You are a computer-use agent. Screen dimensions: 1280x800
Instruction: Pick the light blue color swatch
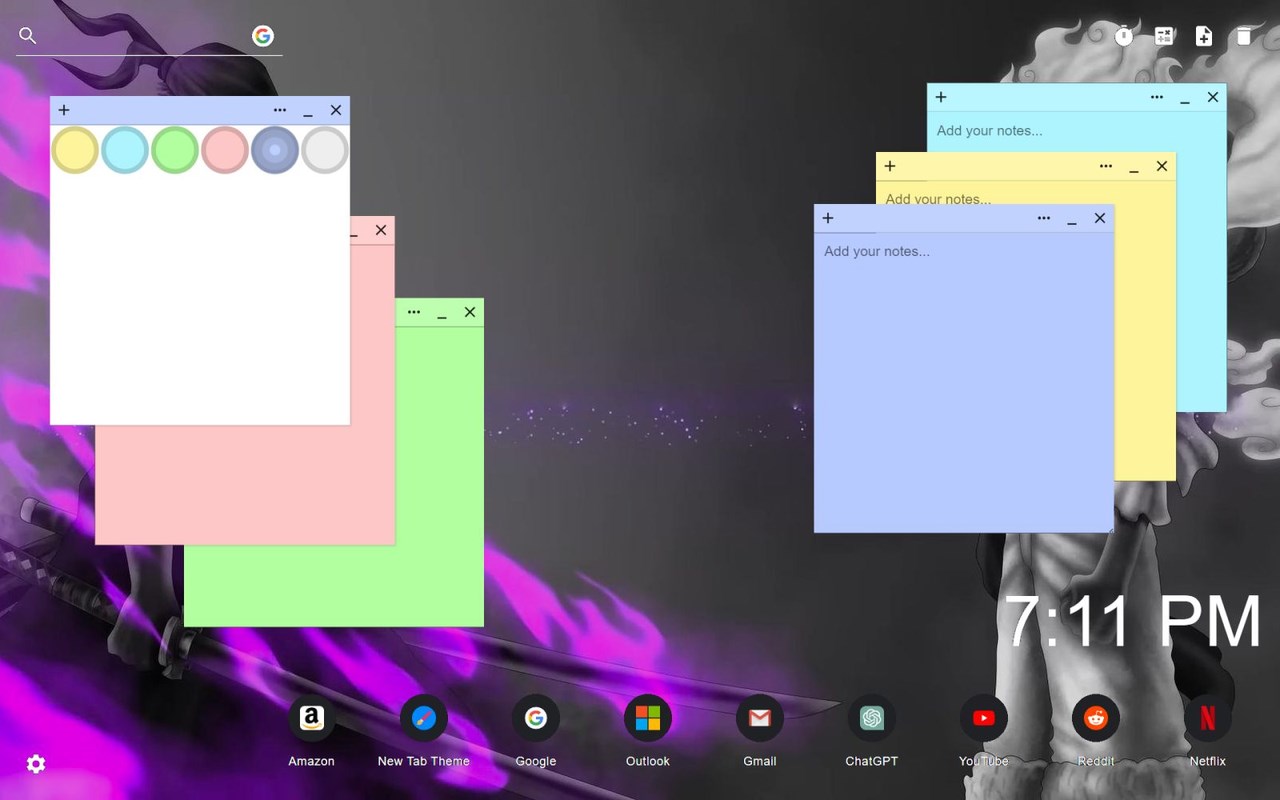(125, 150)
